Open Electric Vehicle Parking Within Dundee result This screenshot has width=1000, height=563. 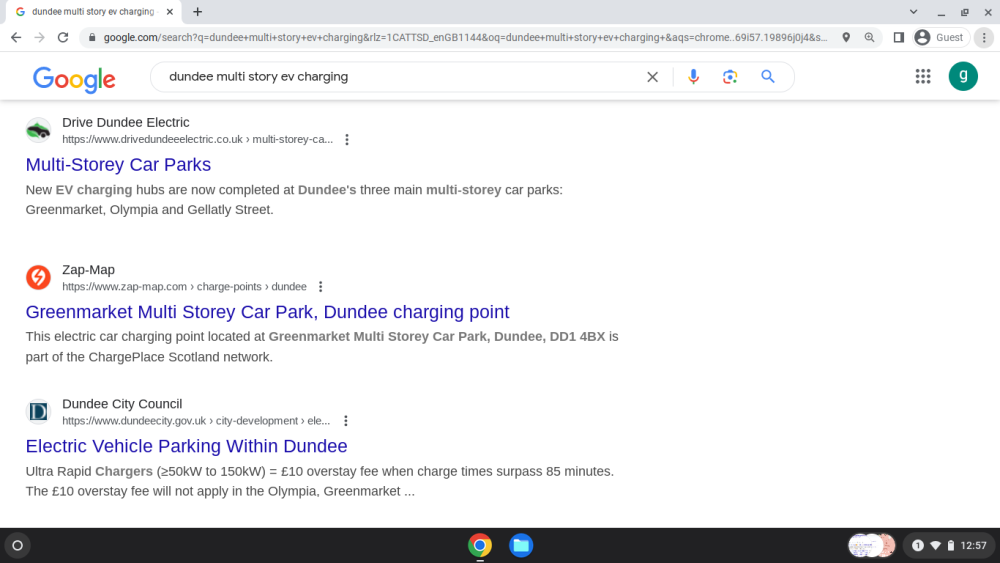pos(186,446)
